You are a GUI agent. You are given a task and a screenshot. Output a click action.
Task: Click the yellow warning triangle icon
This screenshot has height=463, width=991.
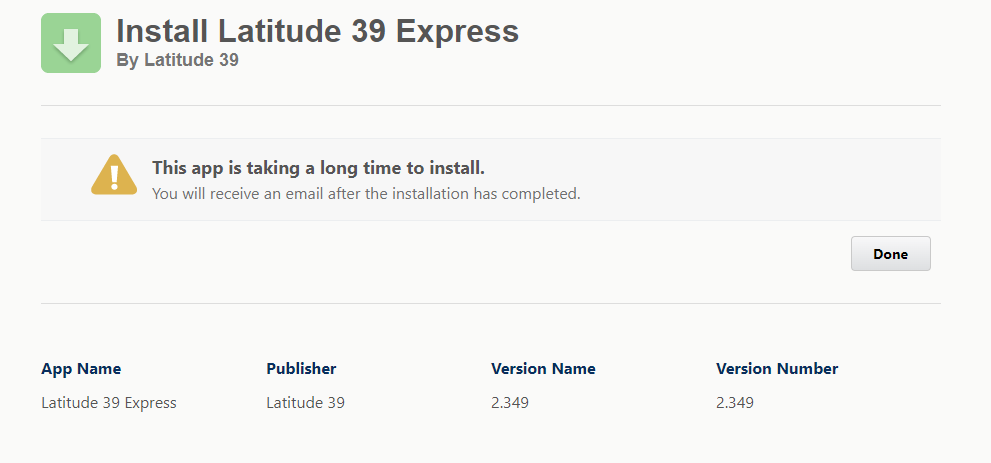pos(114,175)
